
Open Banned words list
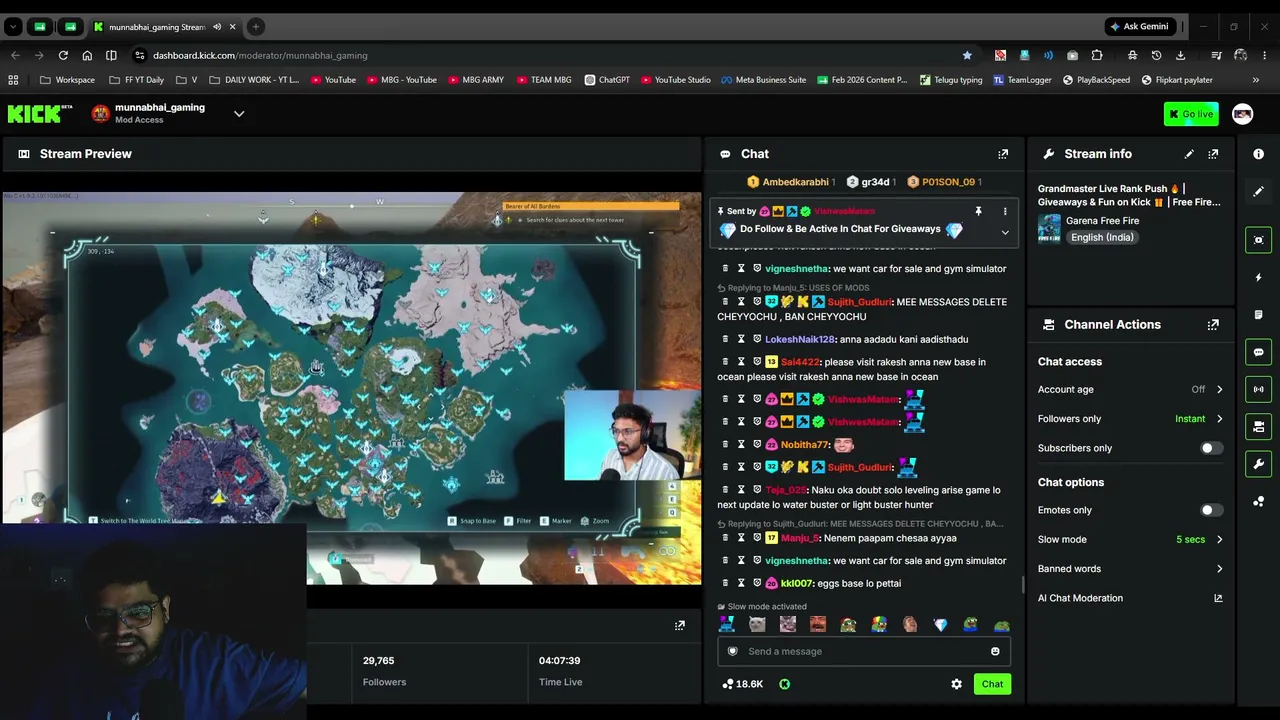(x=1130, y=569)
